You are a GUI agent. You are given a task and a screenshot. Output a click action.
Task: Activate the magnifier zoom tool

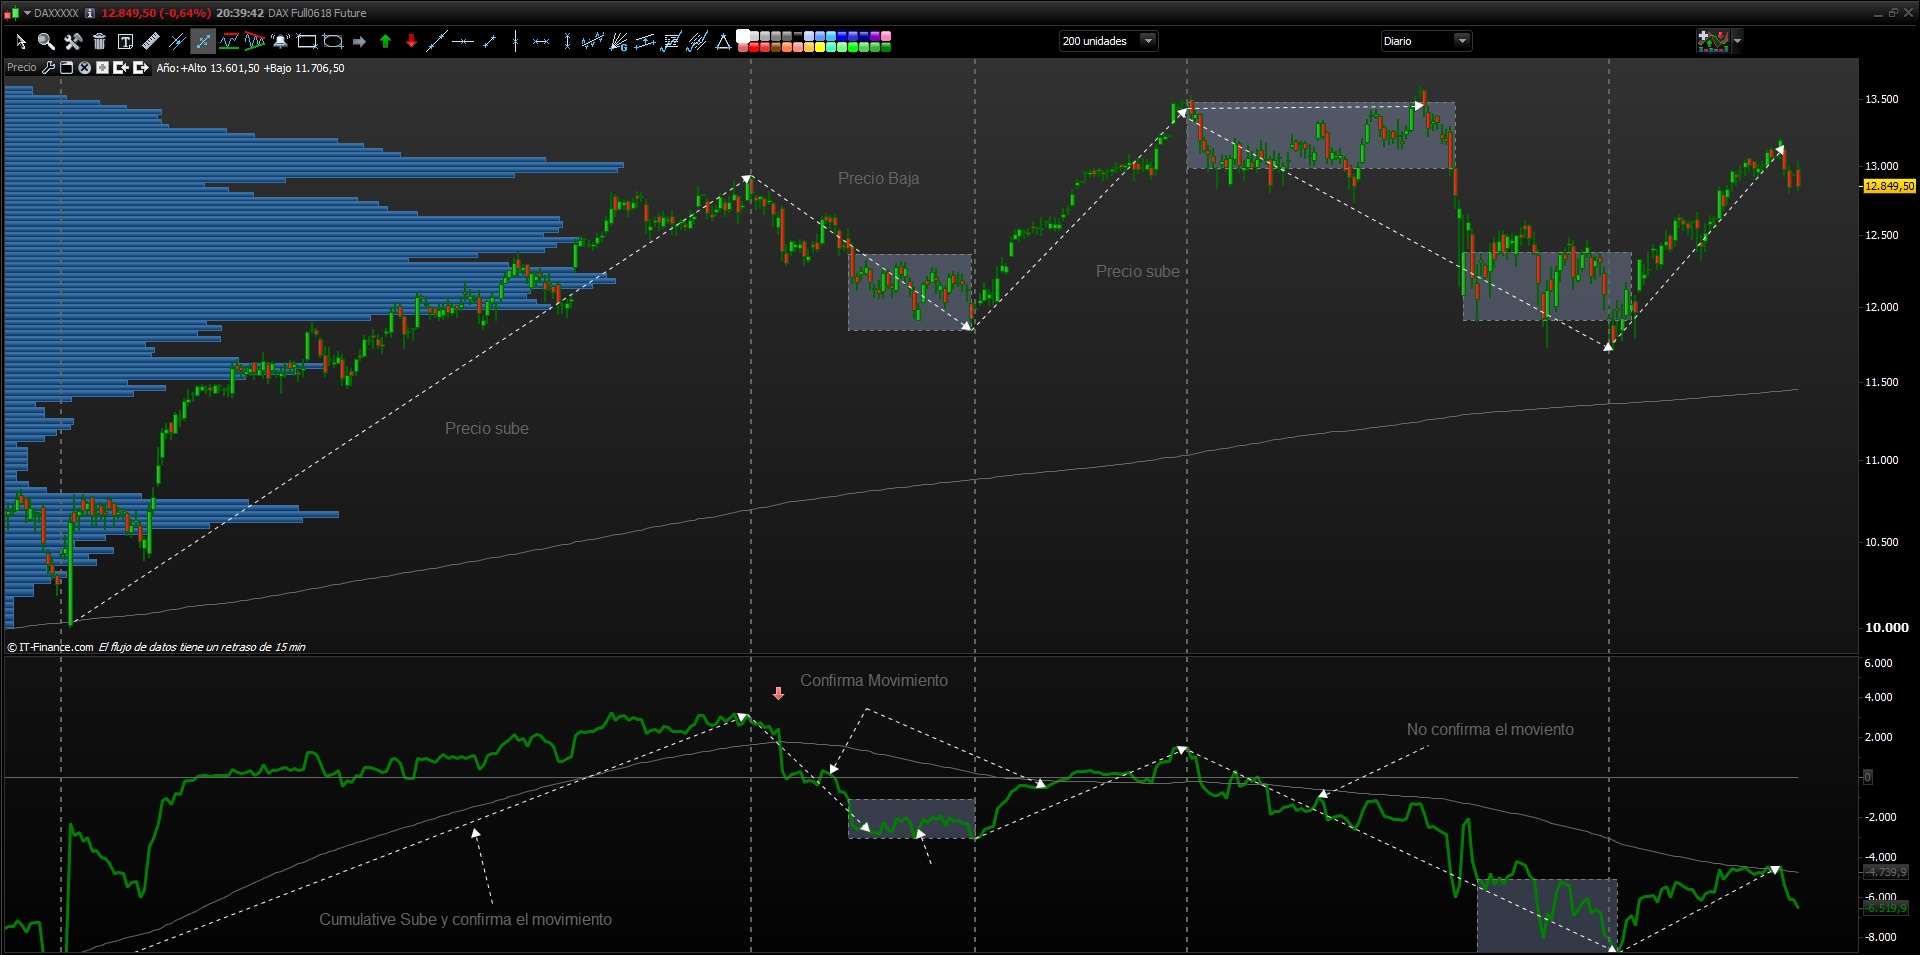click(x=46, y=41)
